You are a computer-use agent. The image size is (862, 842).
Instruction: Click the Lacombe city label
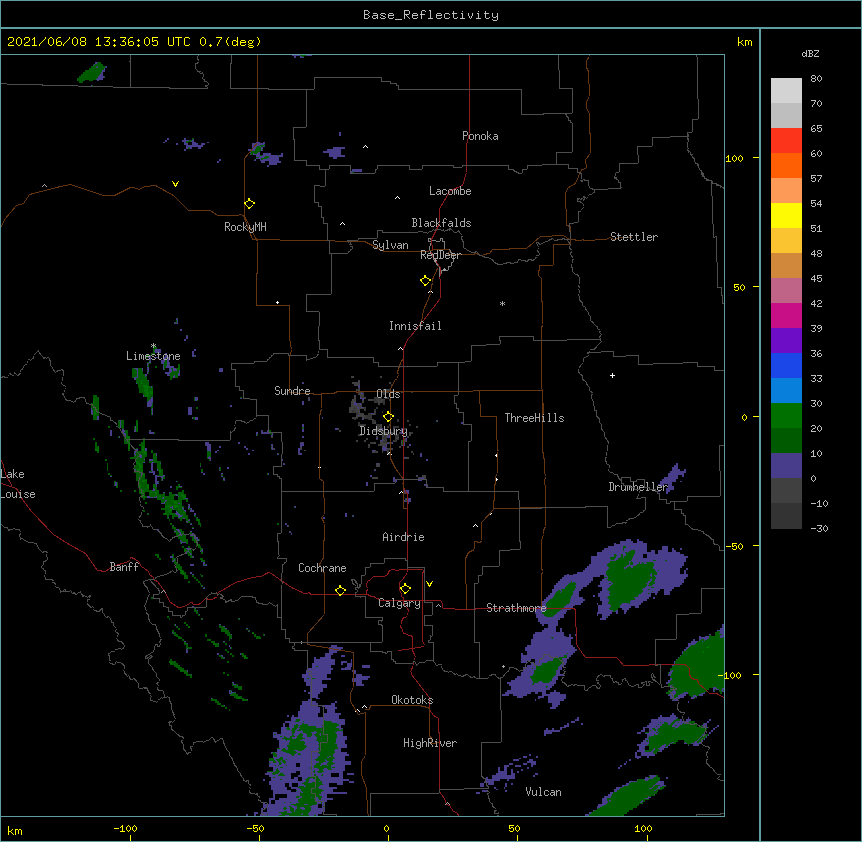450,191
